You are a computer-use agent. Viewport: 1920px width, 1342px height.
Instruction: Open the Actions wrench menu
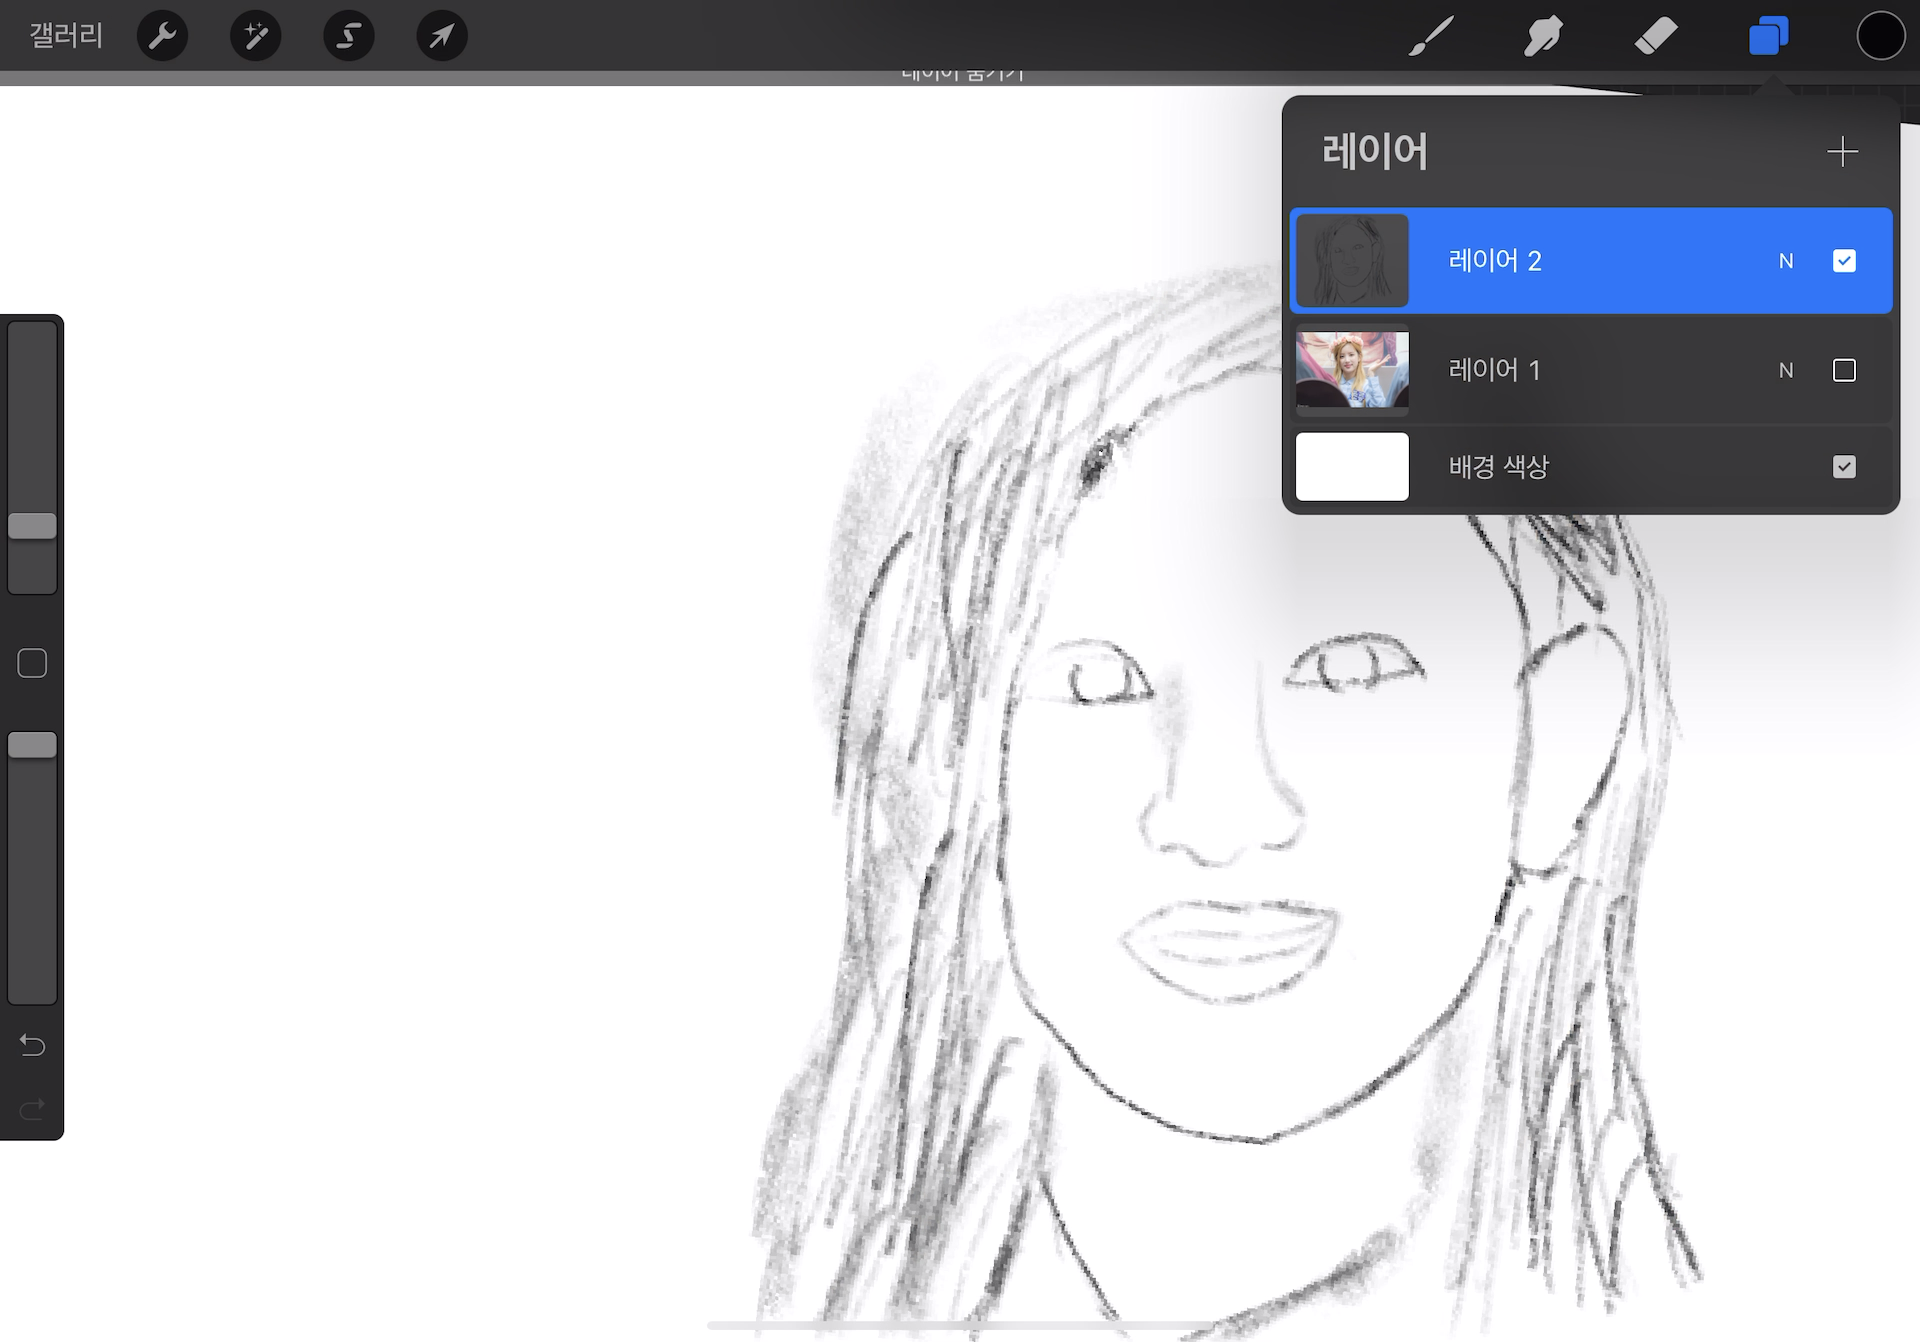162,36
